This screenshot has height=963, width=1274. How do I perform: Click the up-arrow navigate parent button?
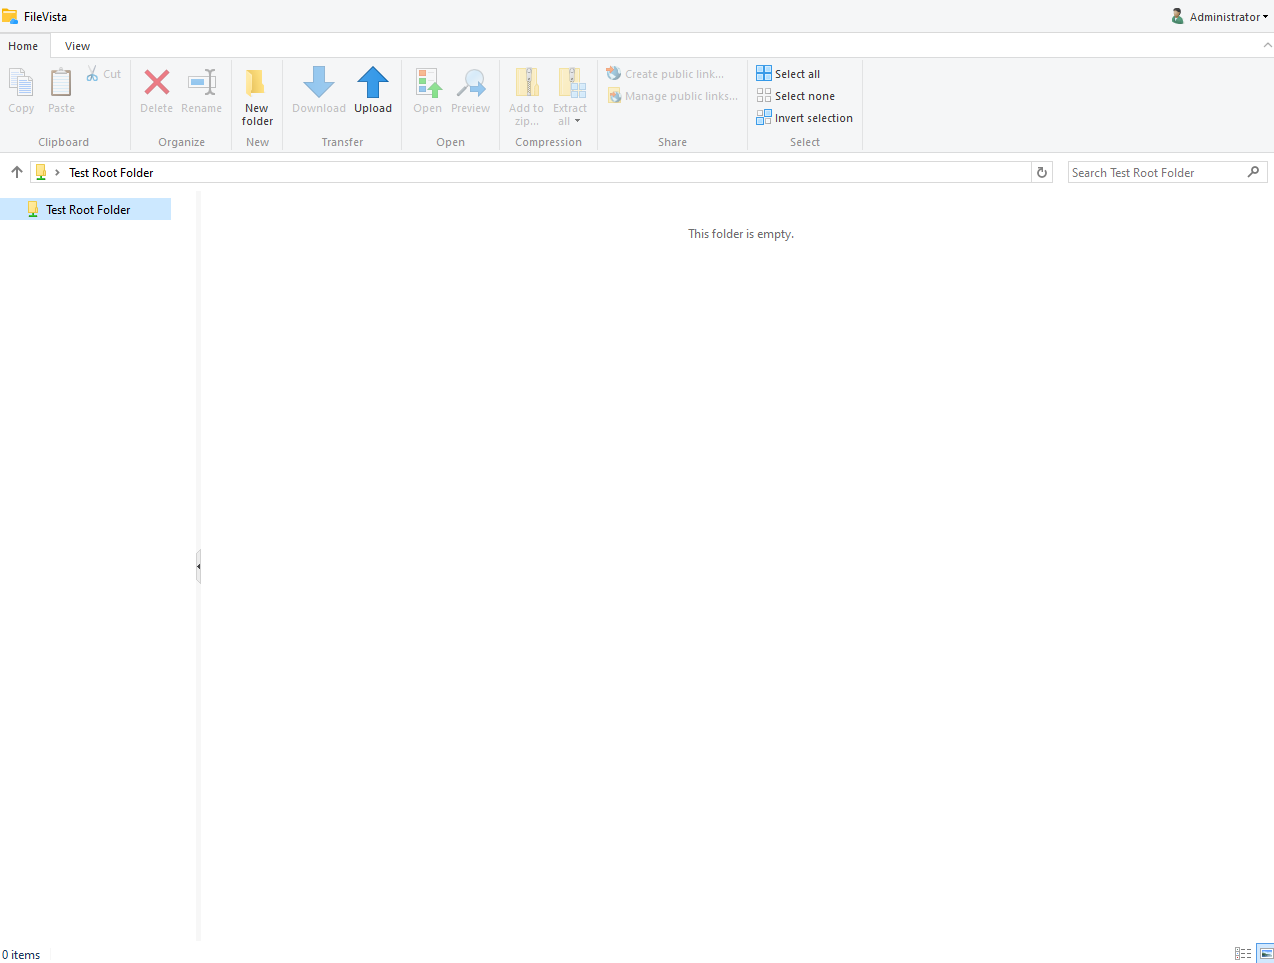pyautogui.click(x=17, y=172)
